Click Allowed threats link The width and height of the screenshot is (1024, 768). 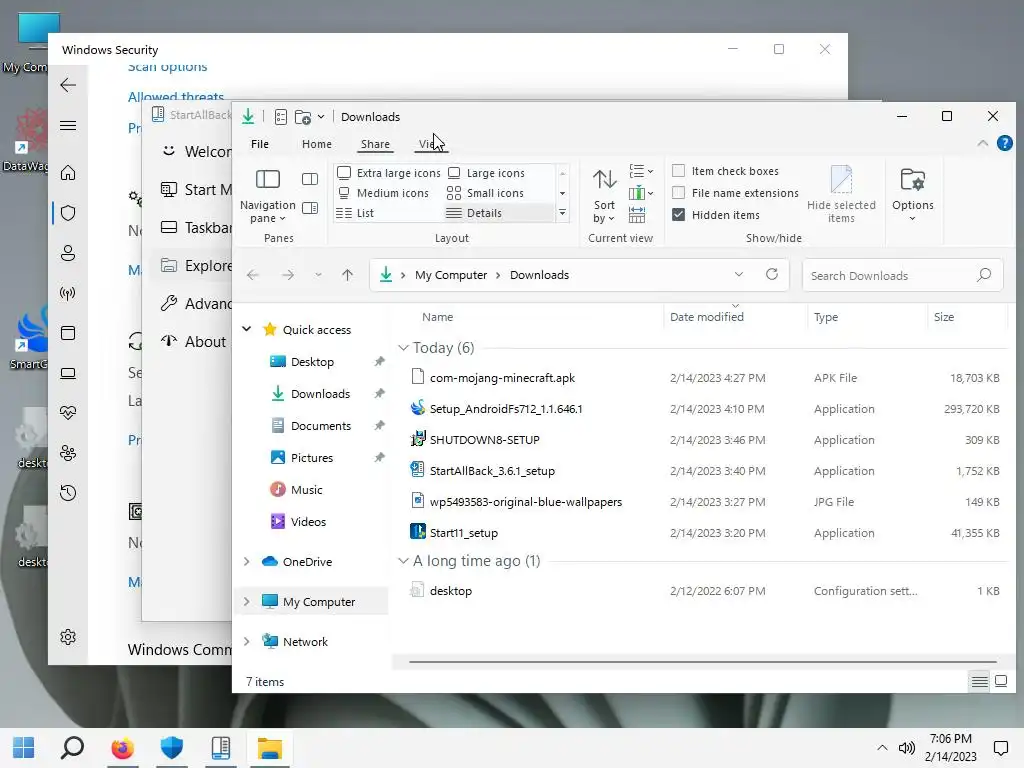pos(176,97)
